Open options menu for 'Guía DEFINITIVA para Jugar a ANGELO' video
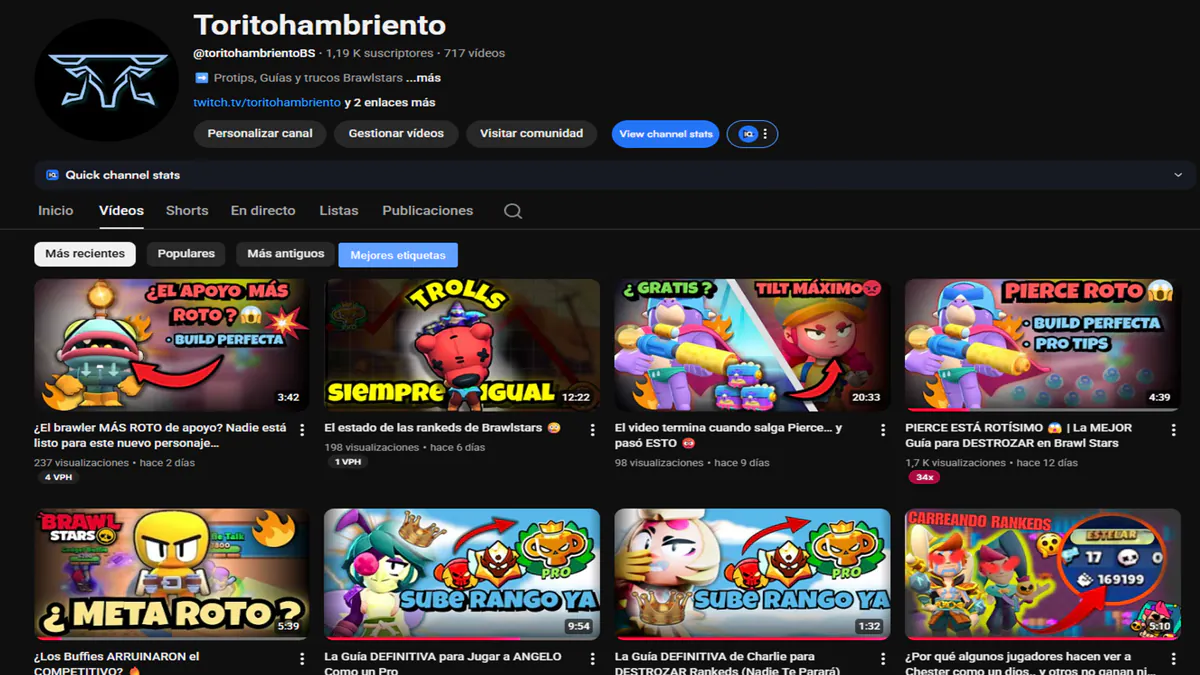1200x675 pixels. coord(592,659)
